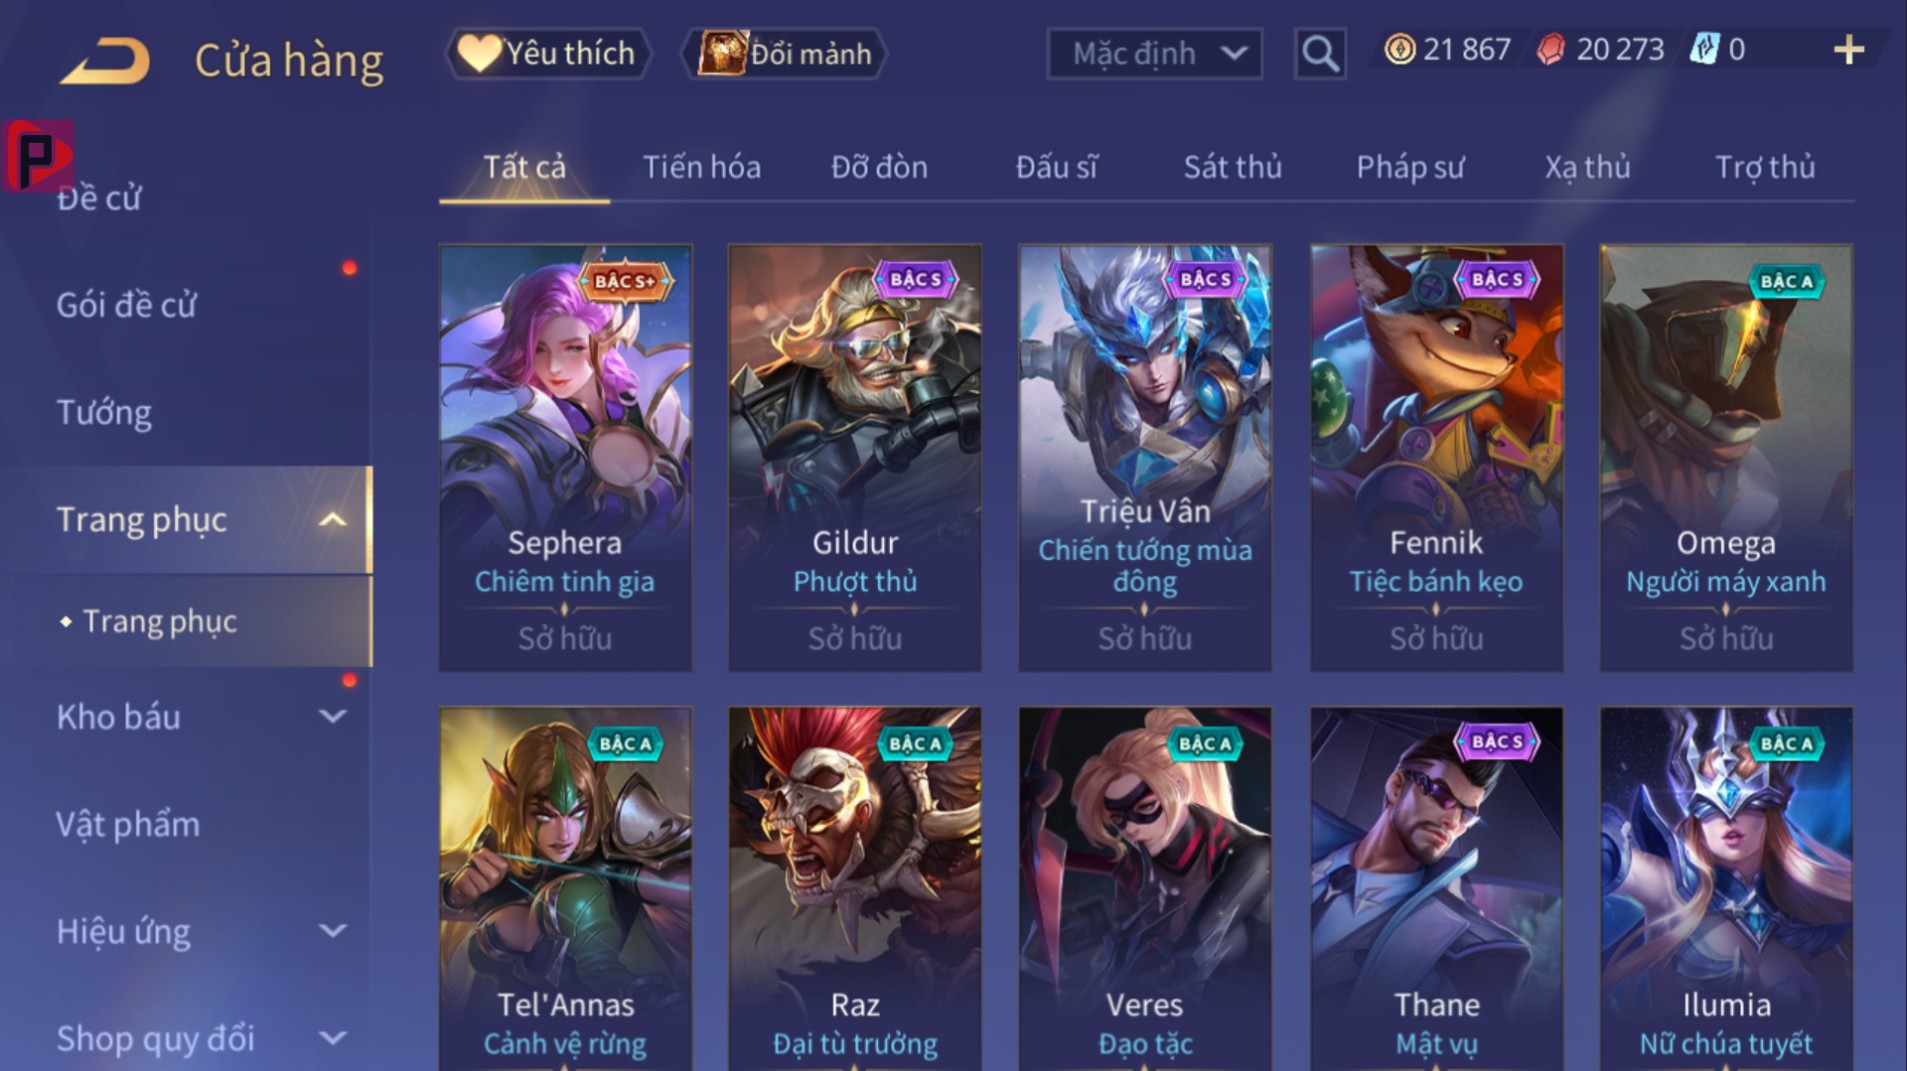Open the Đổi mảnh fragment exchange

(784, 53)
